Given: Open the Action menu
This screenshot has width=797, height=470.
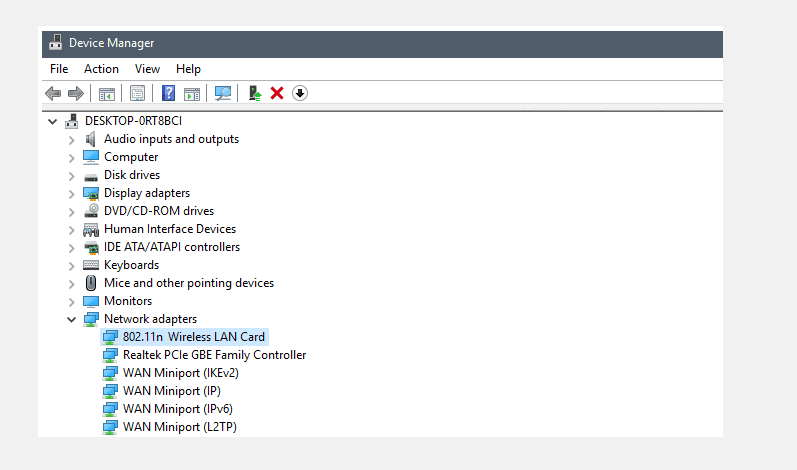Looking at the screenshot, I should [x=101, y=69].
